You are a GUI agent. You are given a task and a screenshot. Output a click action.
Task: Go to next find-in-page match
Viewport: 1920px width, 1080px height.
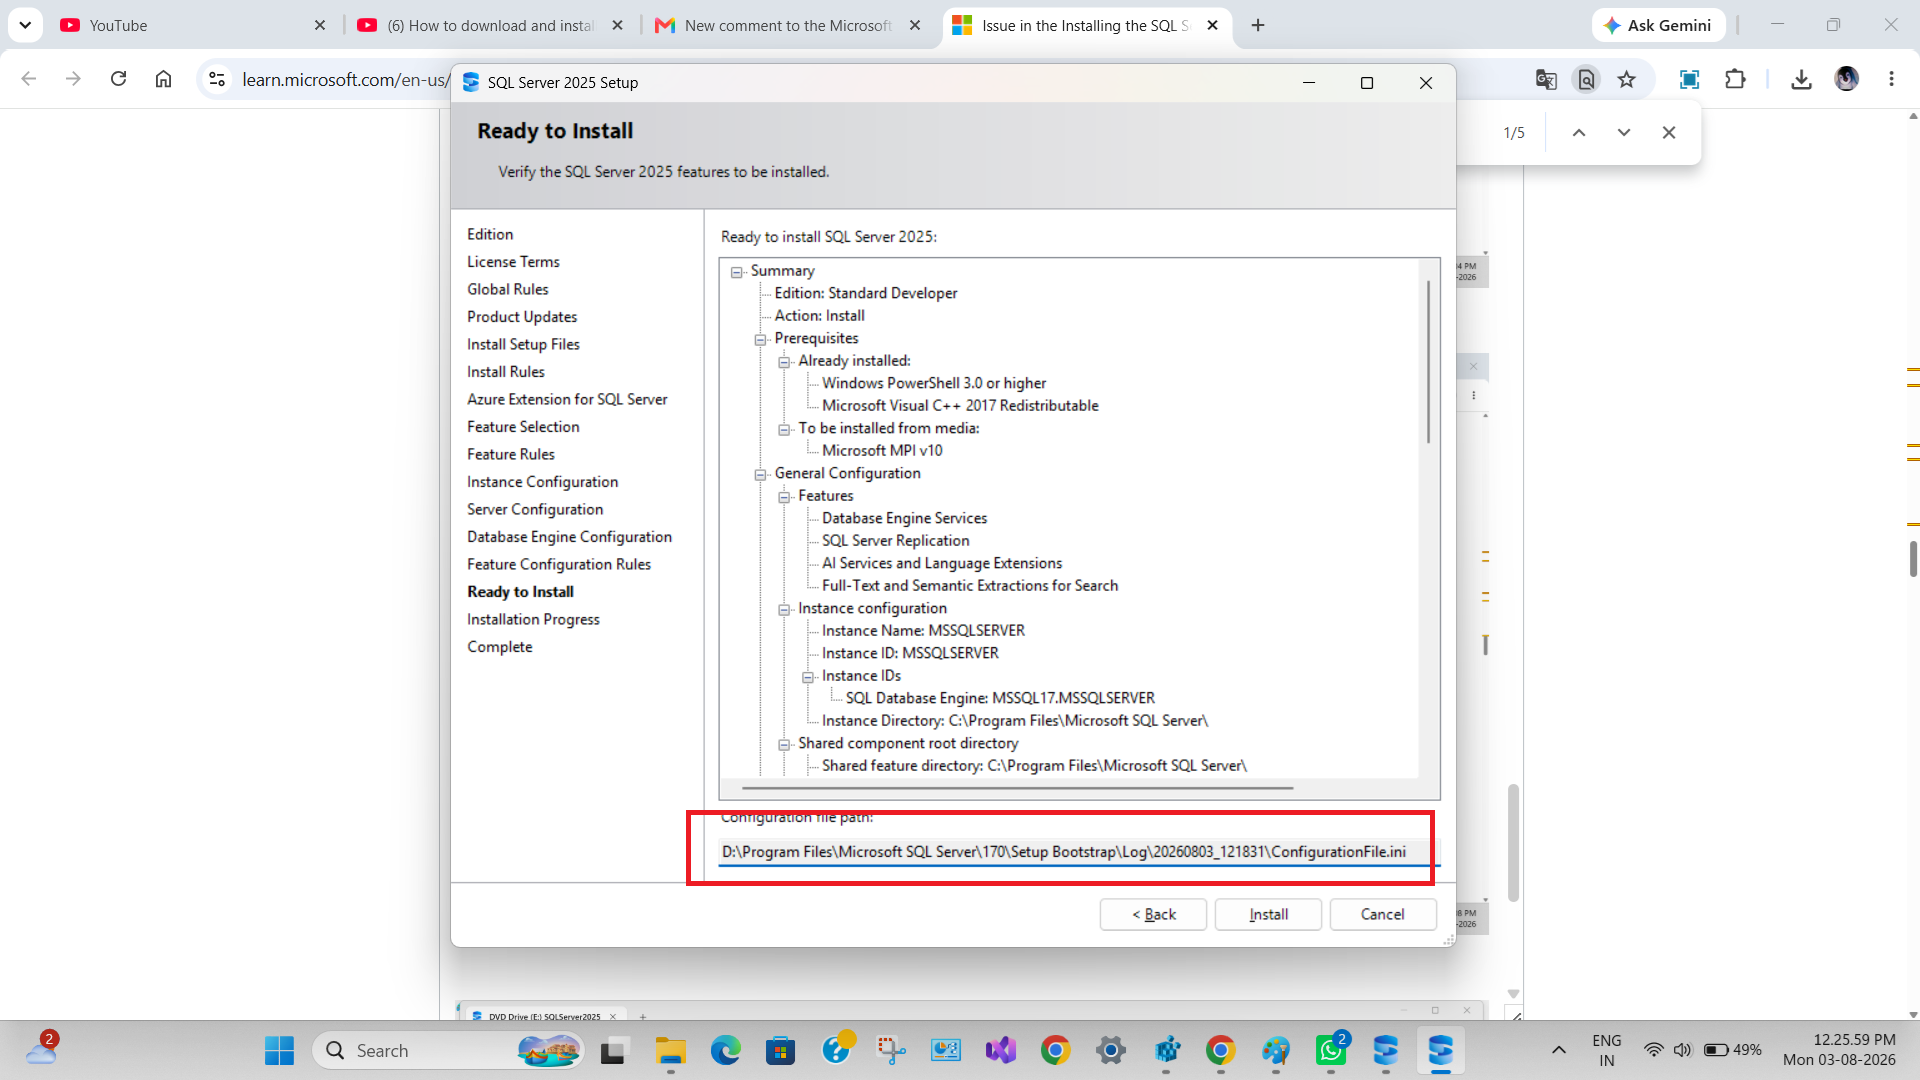click(x=1624, y=133)
